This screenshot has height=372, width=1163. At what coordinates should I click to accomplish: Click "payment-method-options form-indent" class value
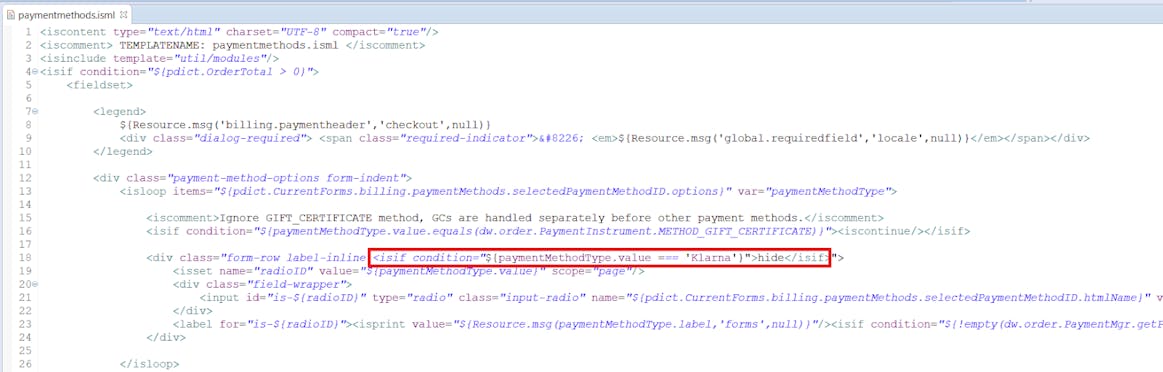point(287,178)
